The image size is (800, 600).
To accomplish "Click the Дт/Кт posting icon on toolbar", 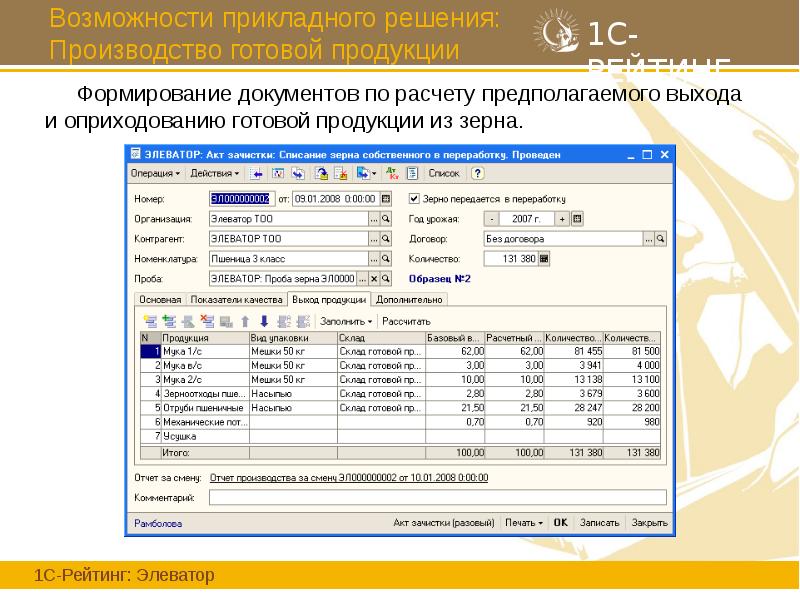I will (x=392, y=173).
